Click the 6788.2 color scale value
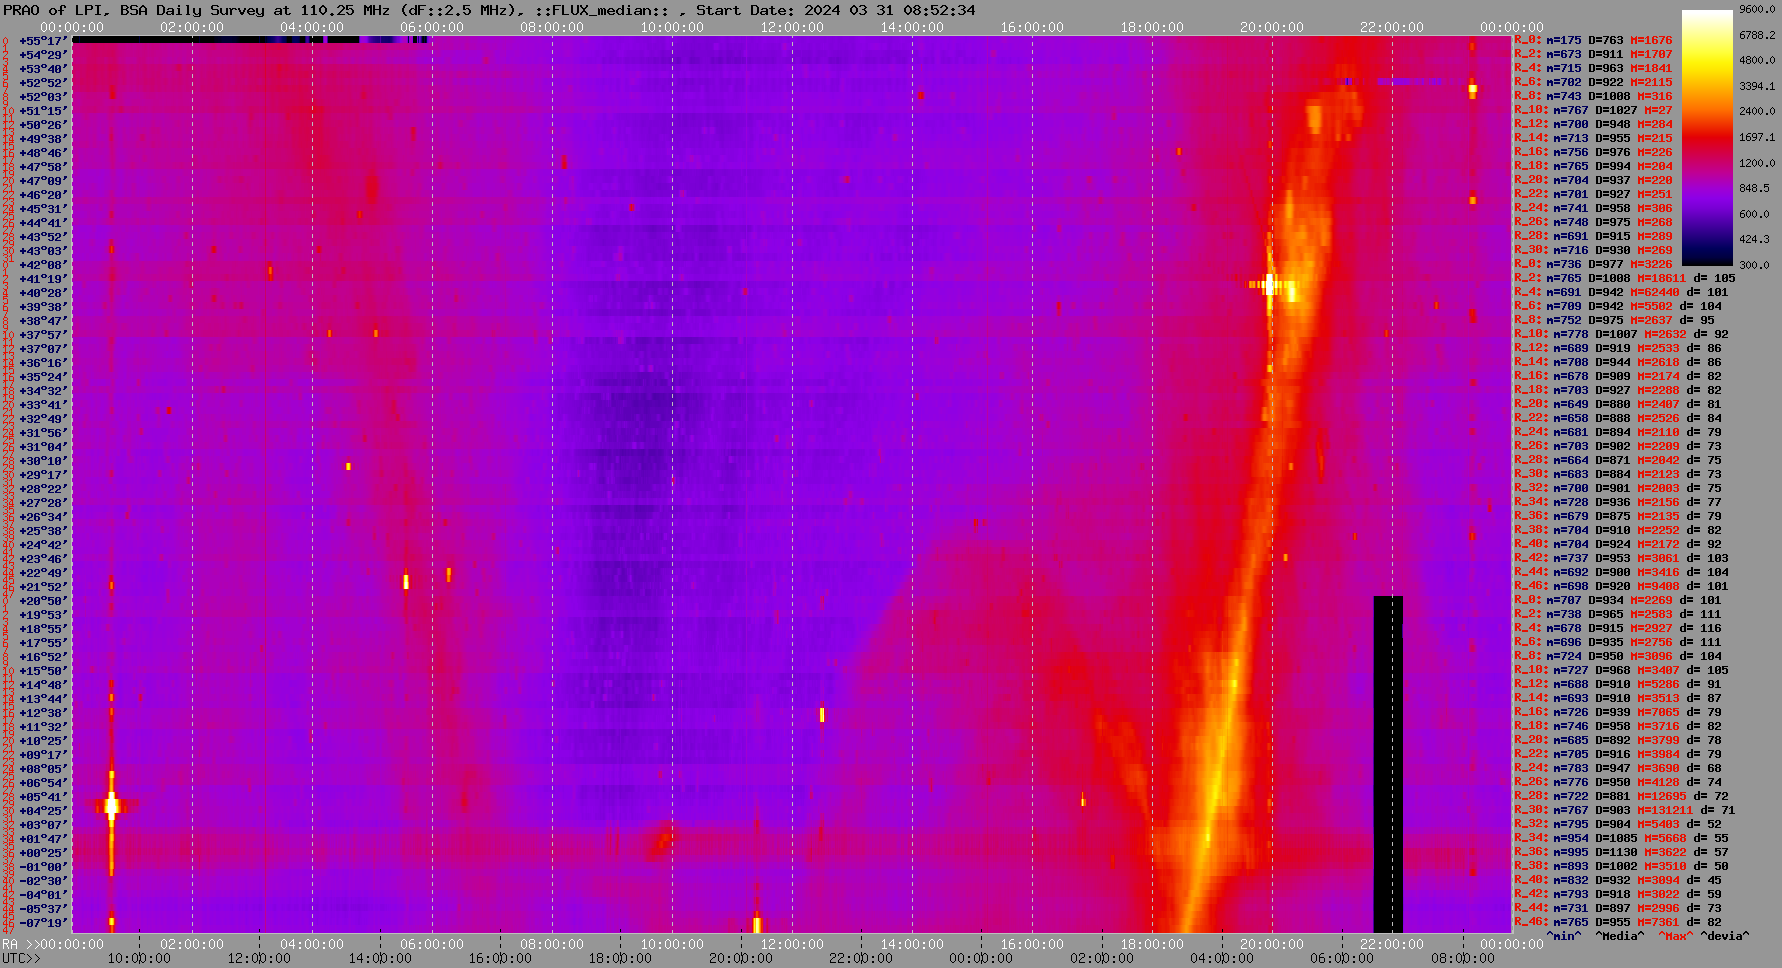The width and height of the screenshot is (1782, 968). click(1757, 35)
